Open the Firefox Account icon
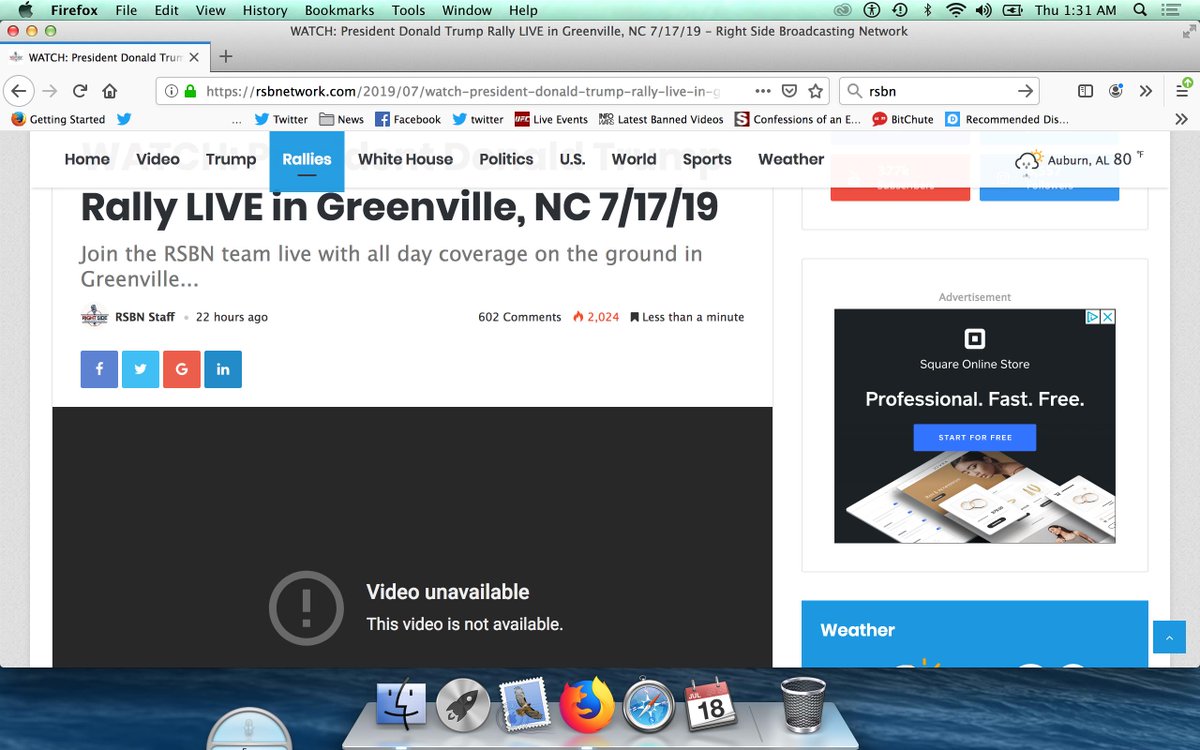1200x750 pixels. (x=1116, y=91)
